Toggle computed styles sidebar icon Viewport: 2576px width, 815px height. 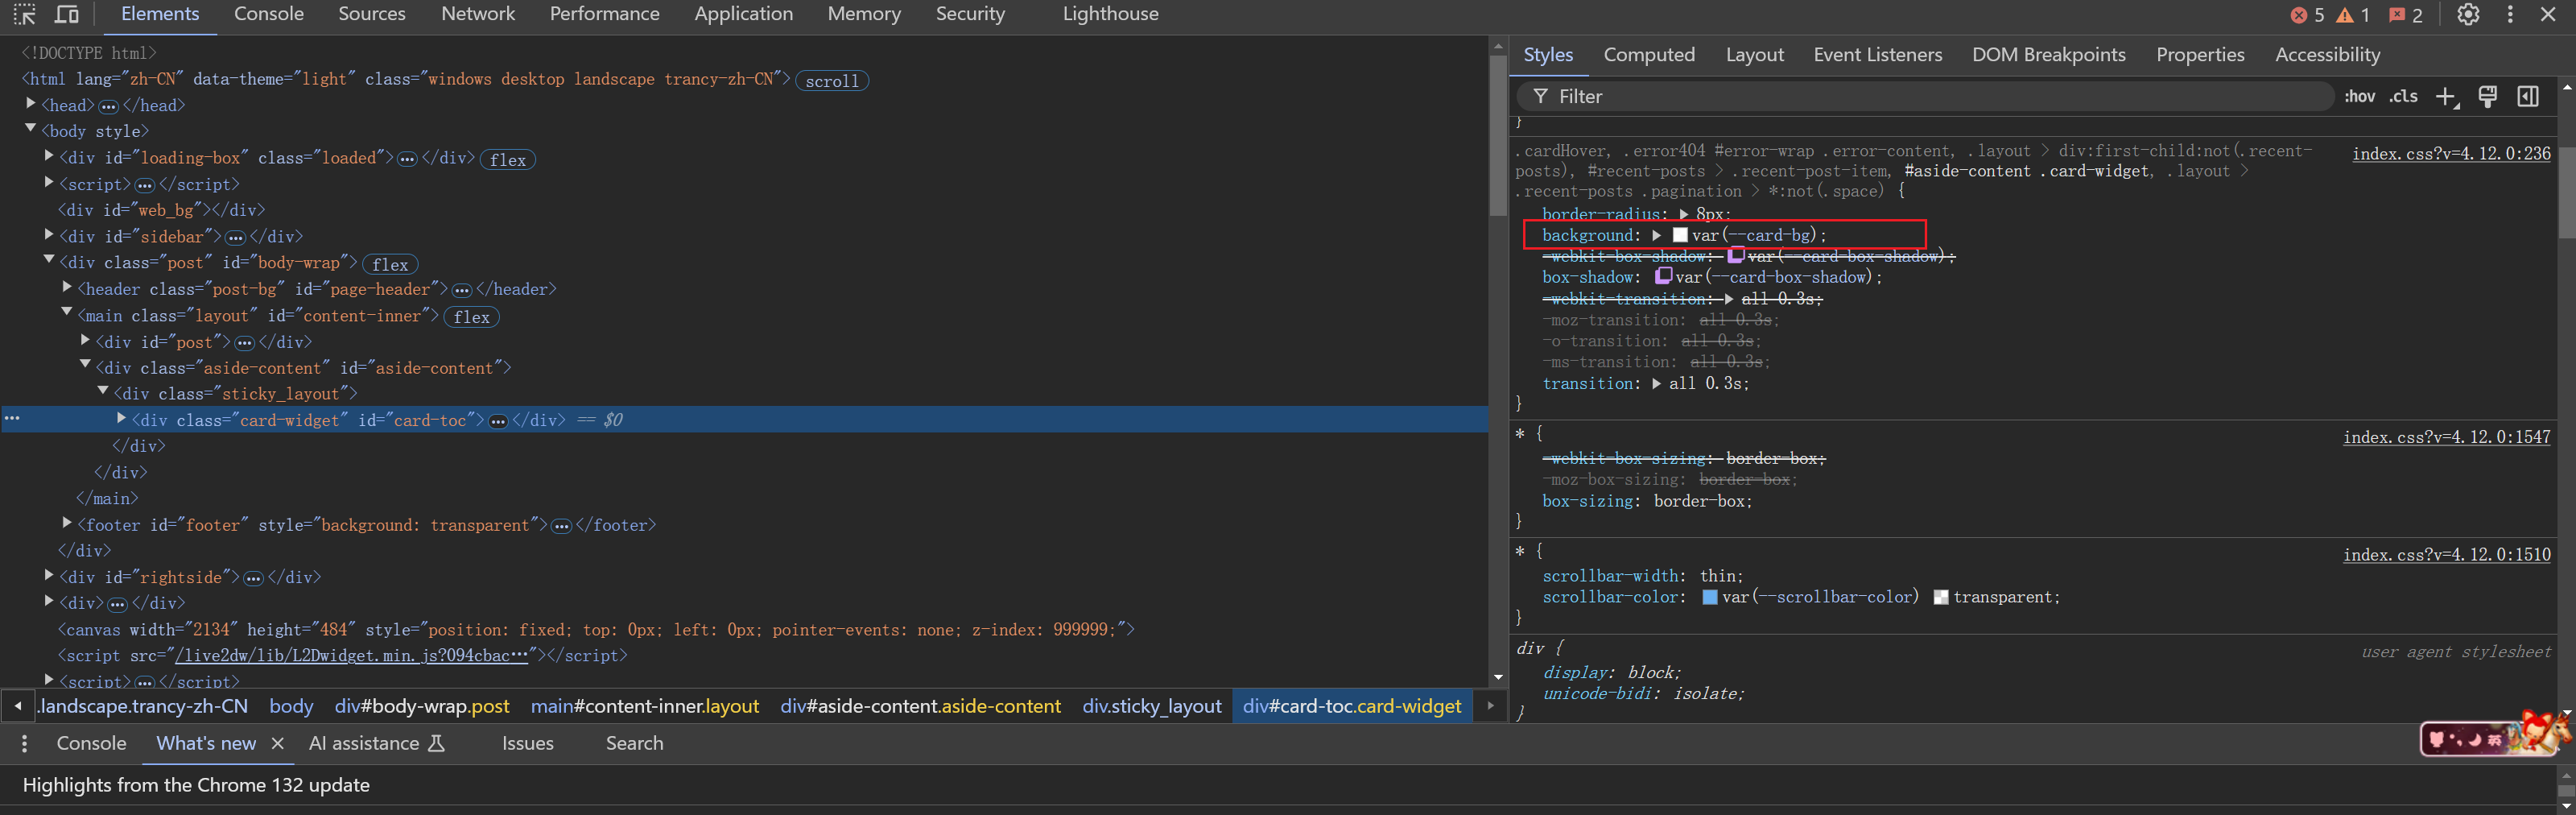pyautogui.click(x=2528, y=96)
